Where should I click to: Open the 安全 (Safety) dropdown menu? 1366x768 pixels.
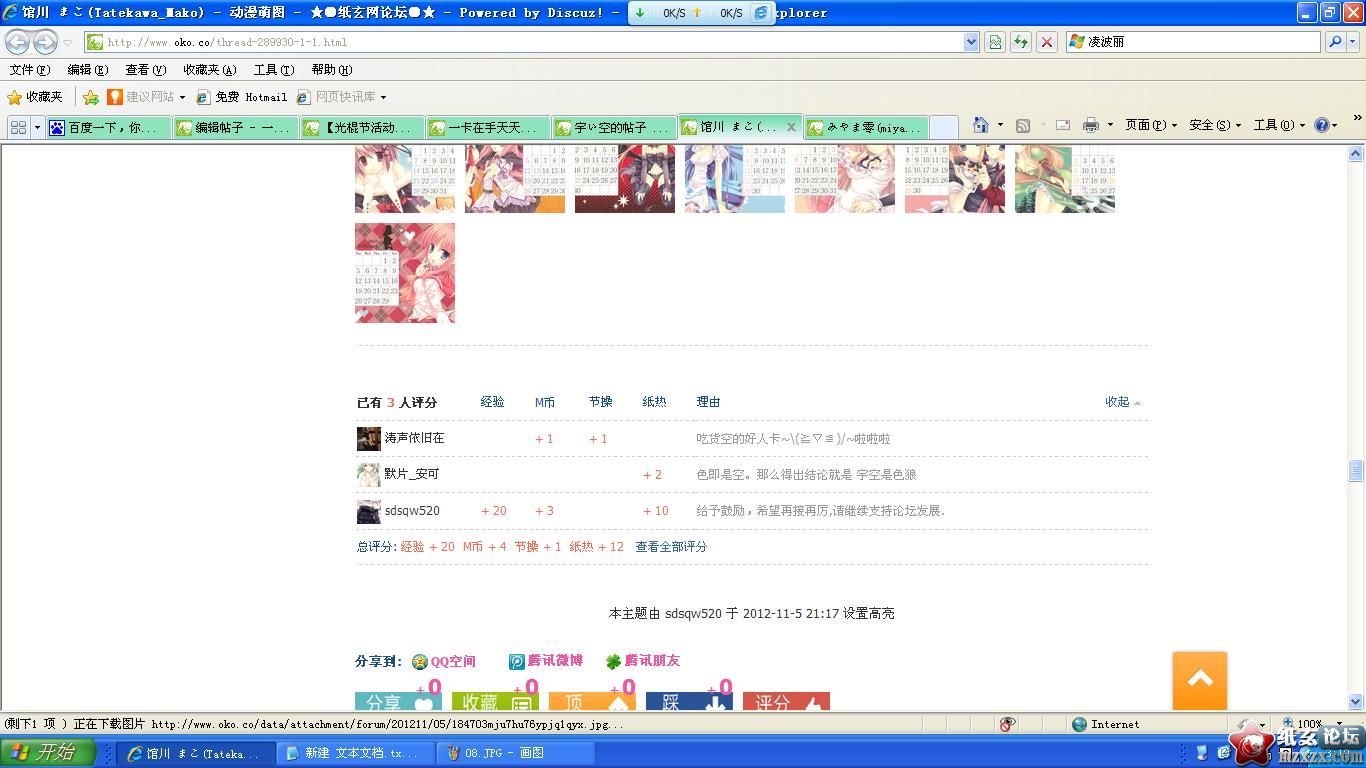click(1214, 125)
